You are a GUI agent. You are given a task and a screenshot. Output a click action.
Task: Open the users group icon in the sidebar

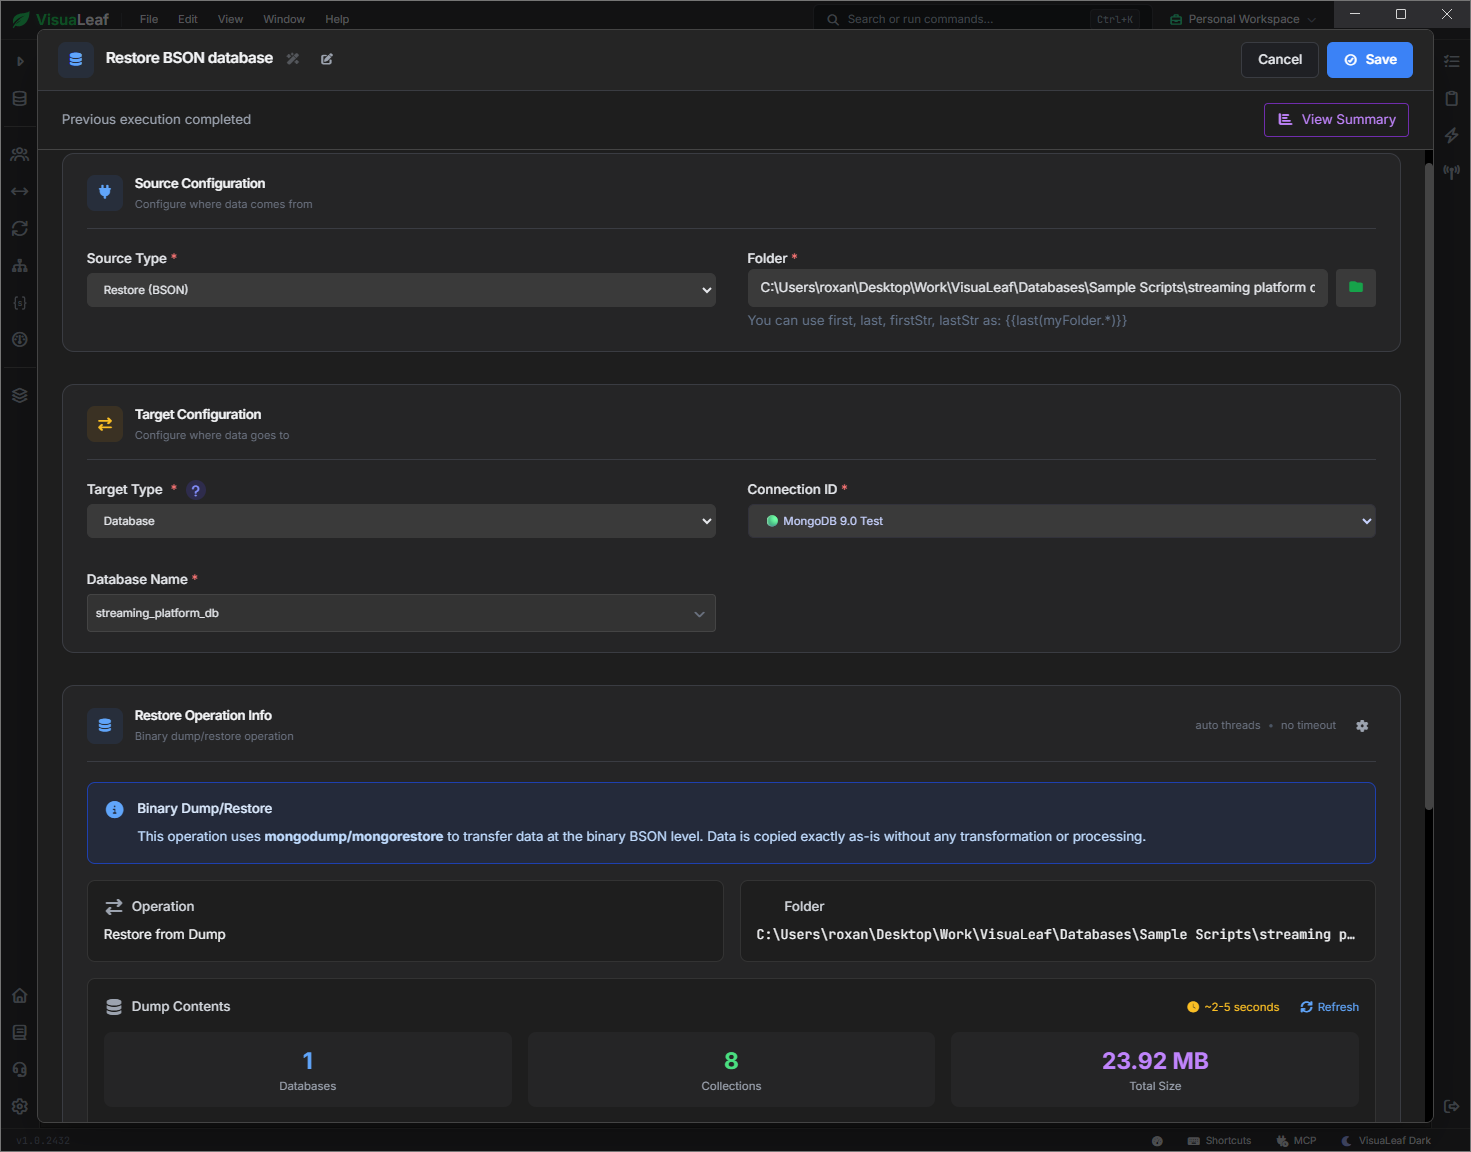(19, 155)
